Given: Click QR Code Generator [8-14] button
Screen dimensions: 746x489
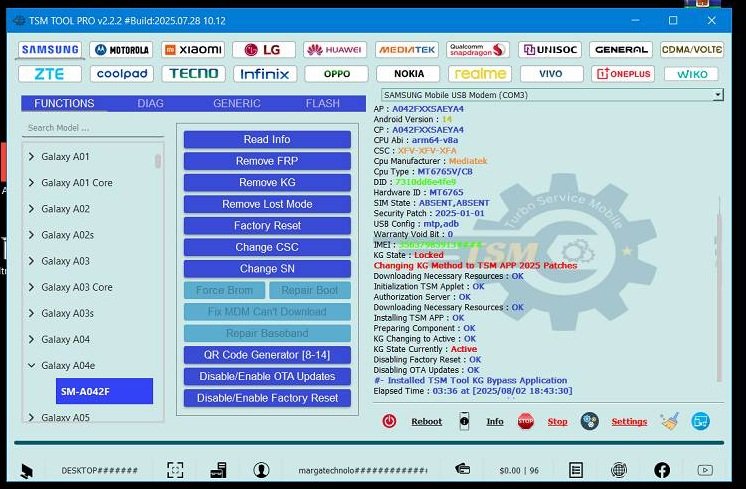Looking at the screenshot, I should click(267, 355).
